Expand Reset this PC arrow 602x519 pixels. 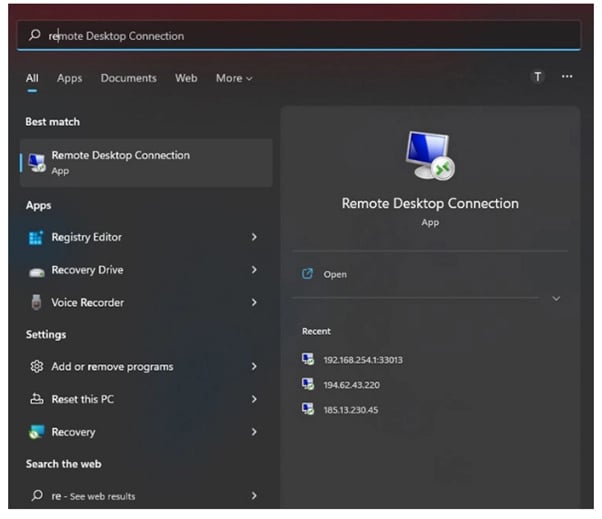tap(254, 399)
